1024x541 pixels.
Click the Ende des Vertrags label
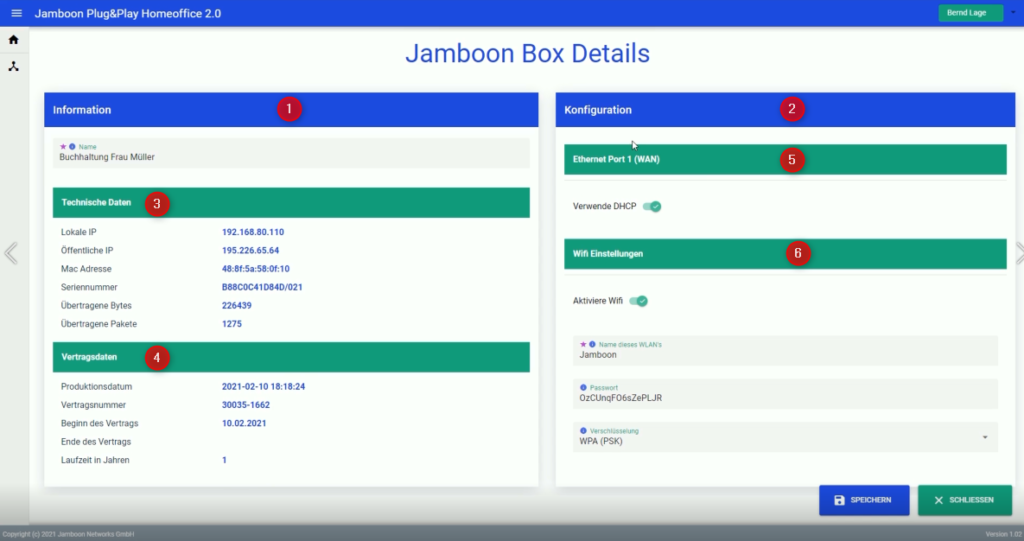click(x=96, y=442)
